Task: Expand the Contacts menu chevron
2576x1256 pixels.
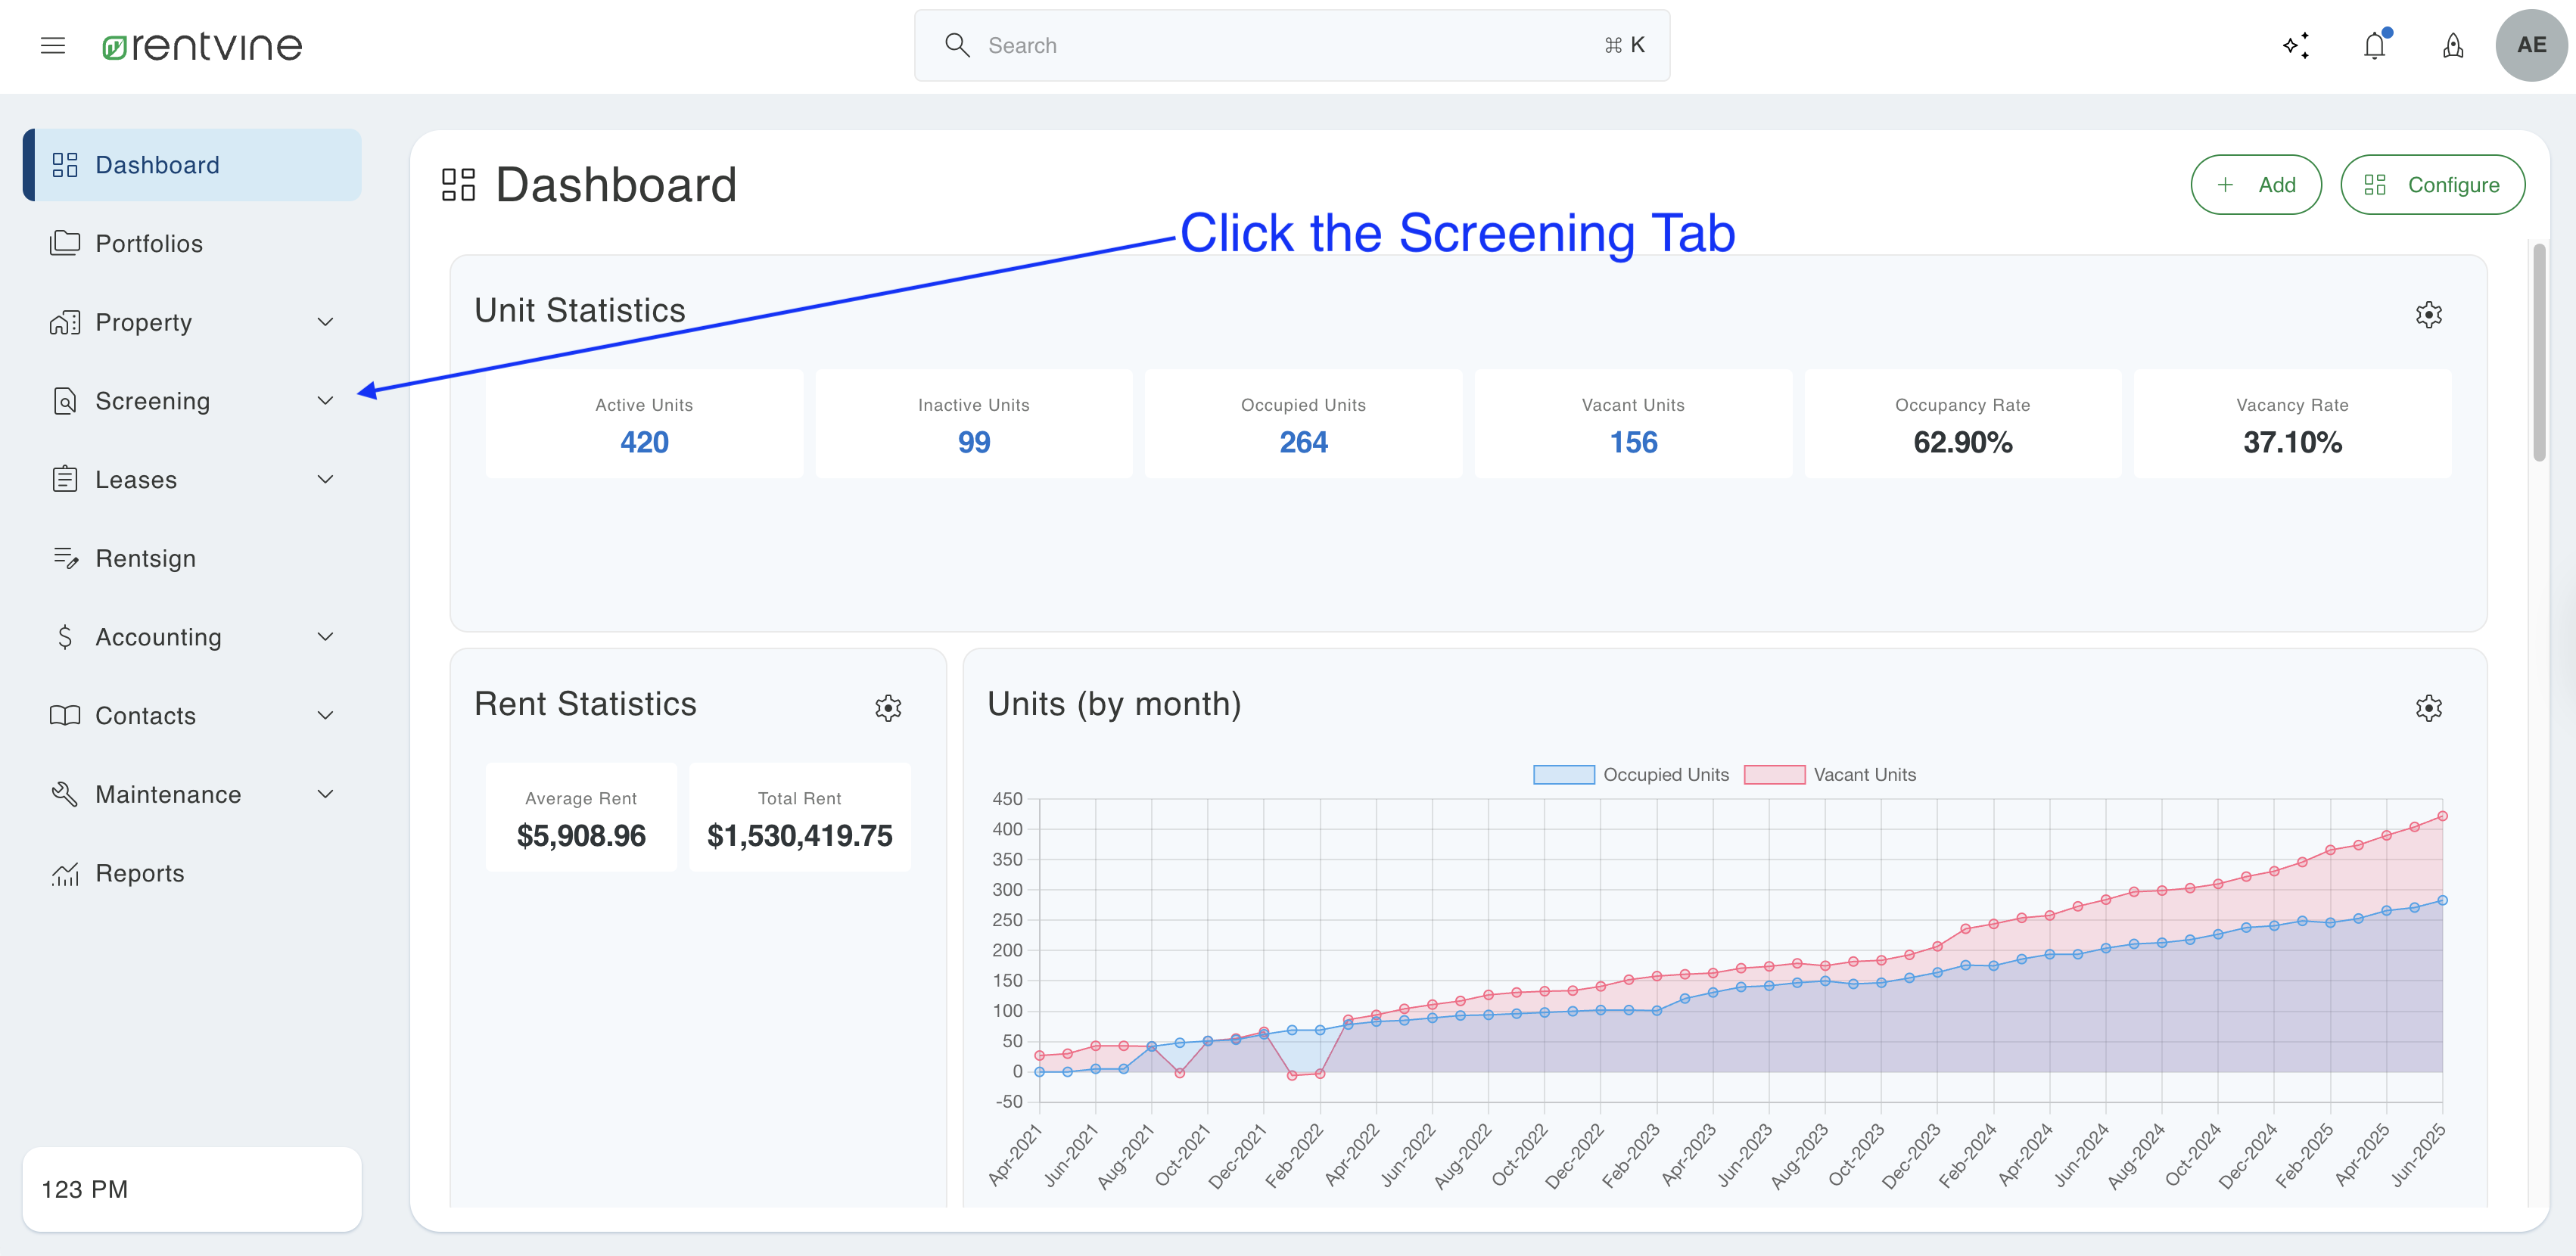Action: (325, 715)
